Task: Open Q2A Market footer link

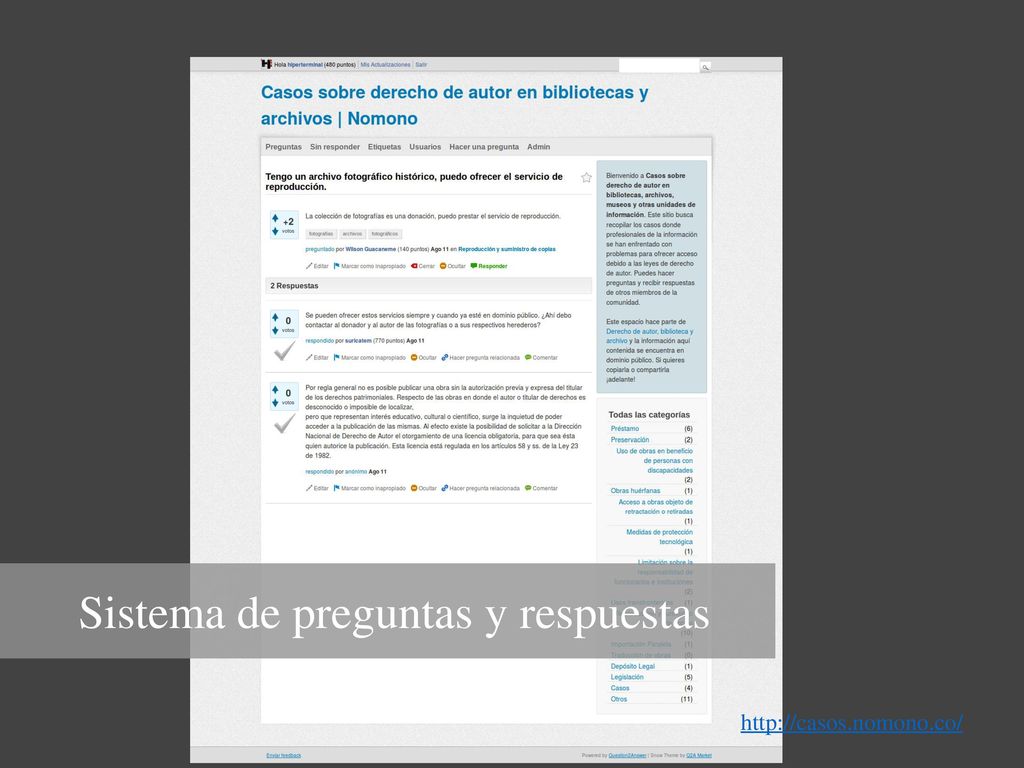Action: (x=699, y=756)
